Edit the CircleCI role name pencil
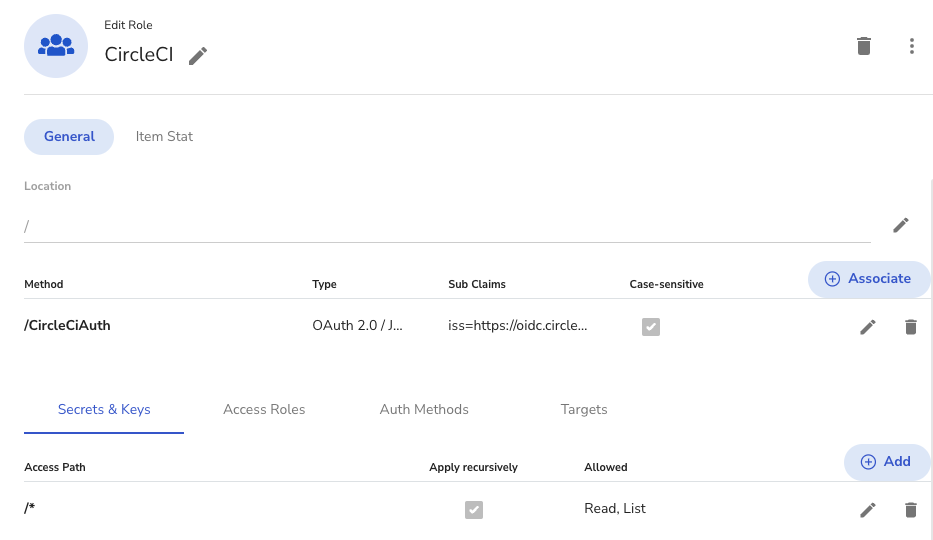Image resolution: width=933 pixels, height=540 pixels. pyautogui.click(x=198, y=56)
